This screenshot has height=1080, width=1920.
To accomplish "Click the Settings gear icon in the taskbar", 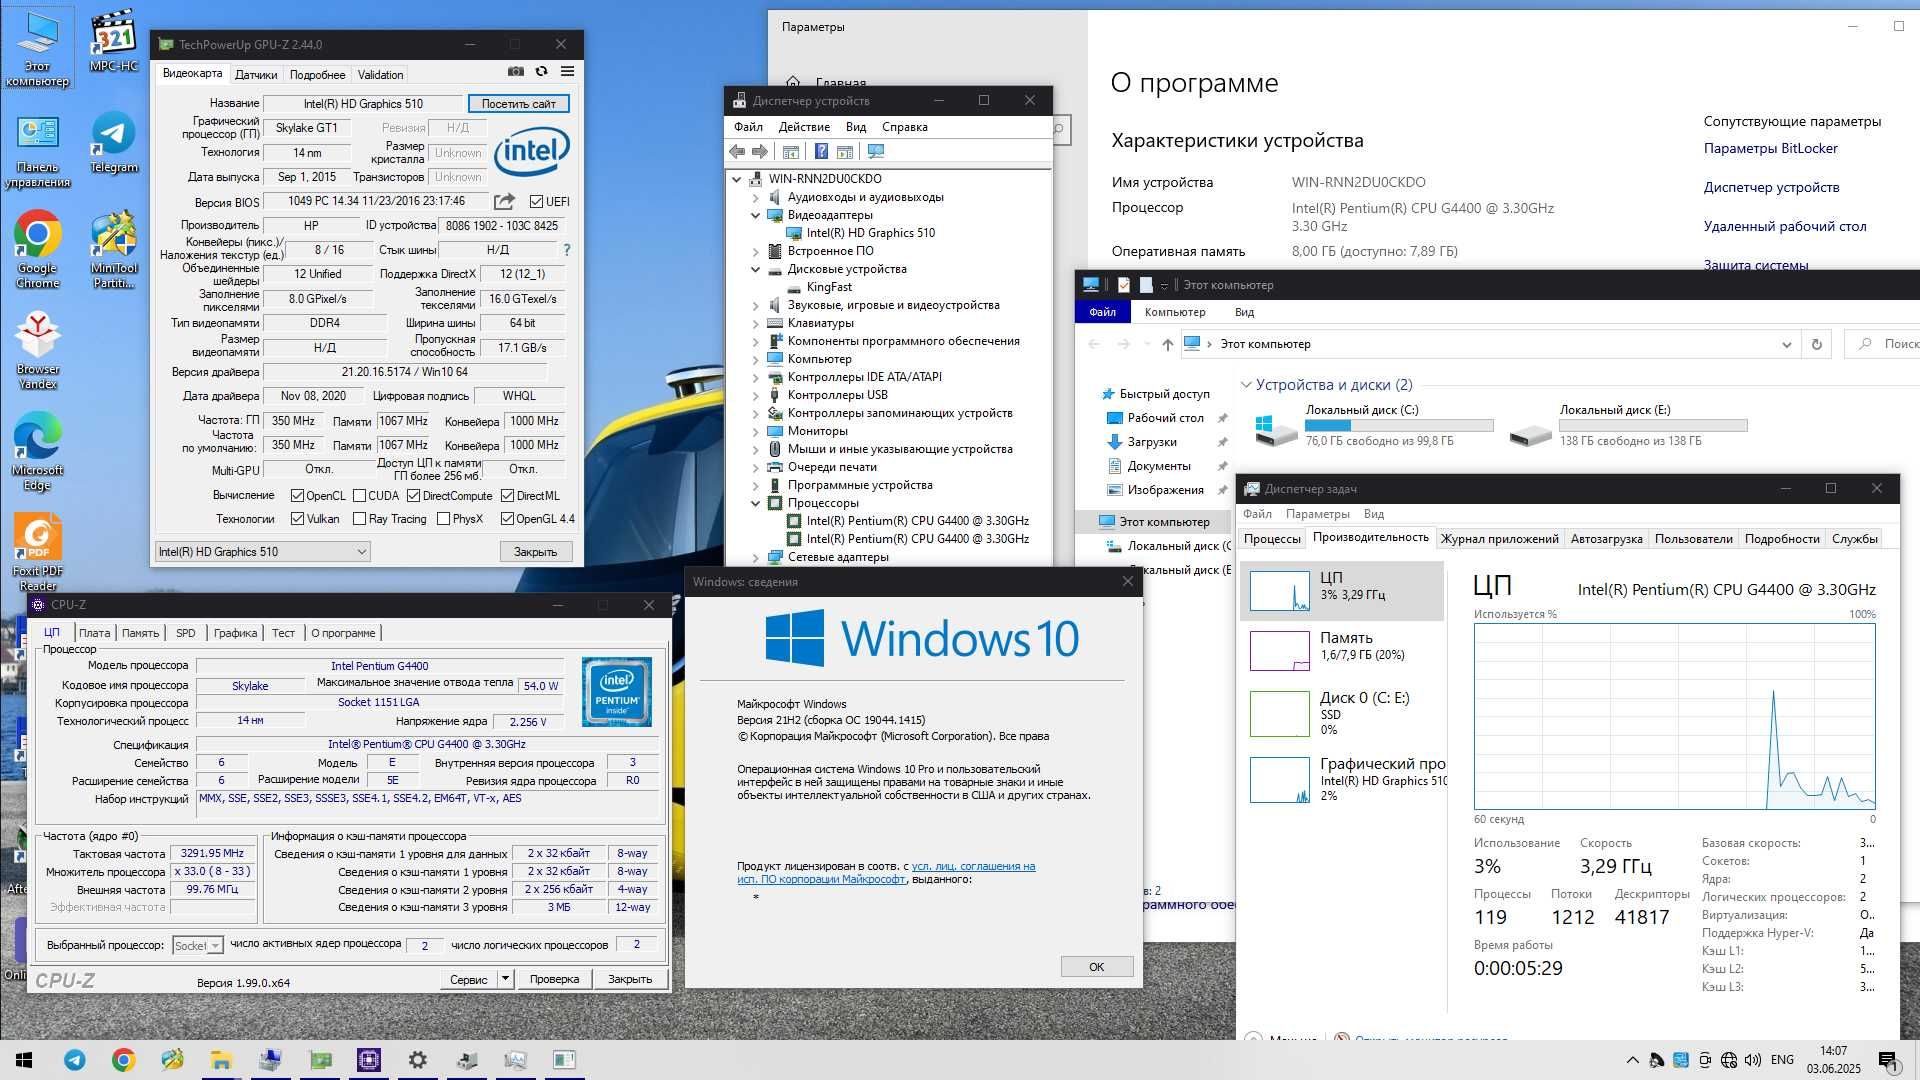I will click(417, 1060).
